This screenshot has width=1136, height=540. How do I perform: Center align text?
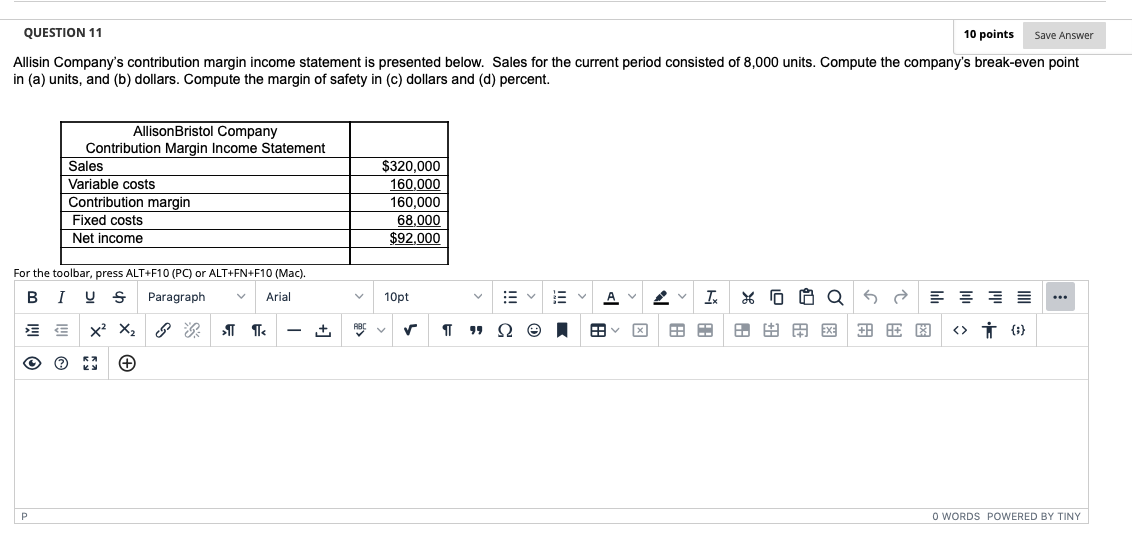pos(965,297)
